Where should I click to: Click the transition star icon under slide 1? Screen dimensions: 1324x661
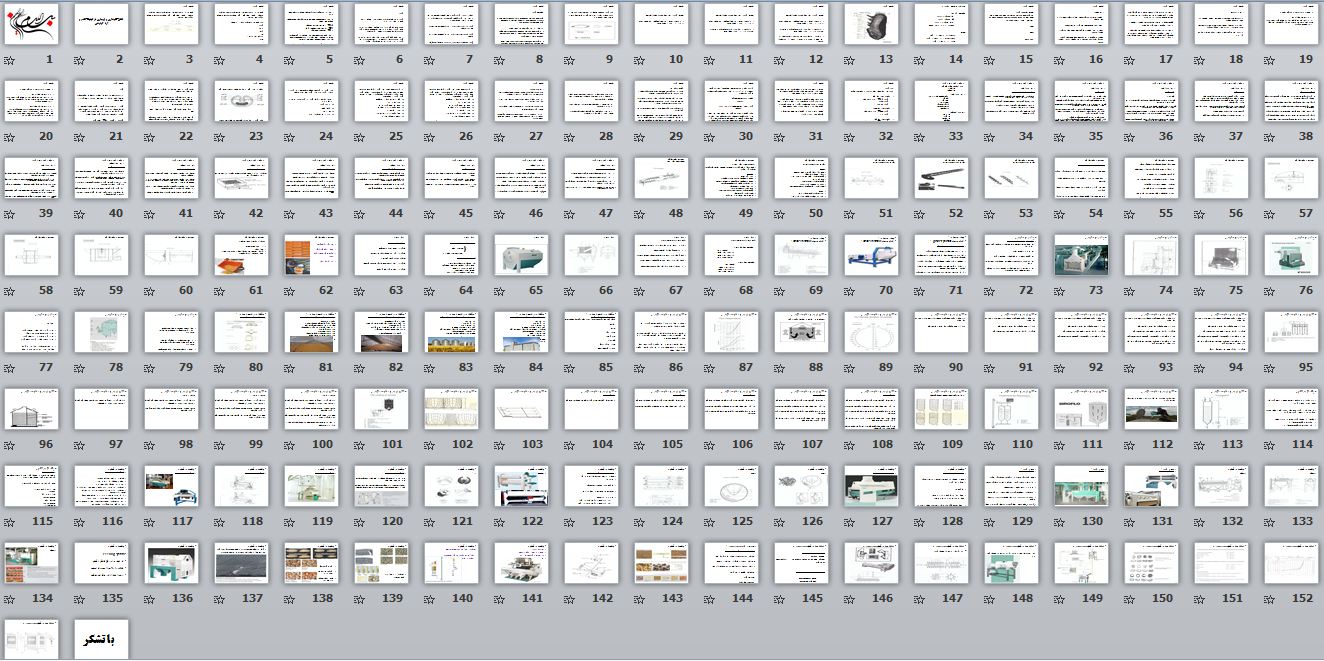[x=9, y=60]
